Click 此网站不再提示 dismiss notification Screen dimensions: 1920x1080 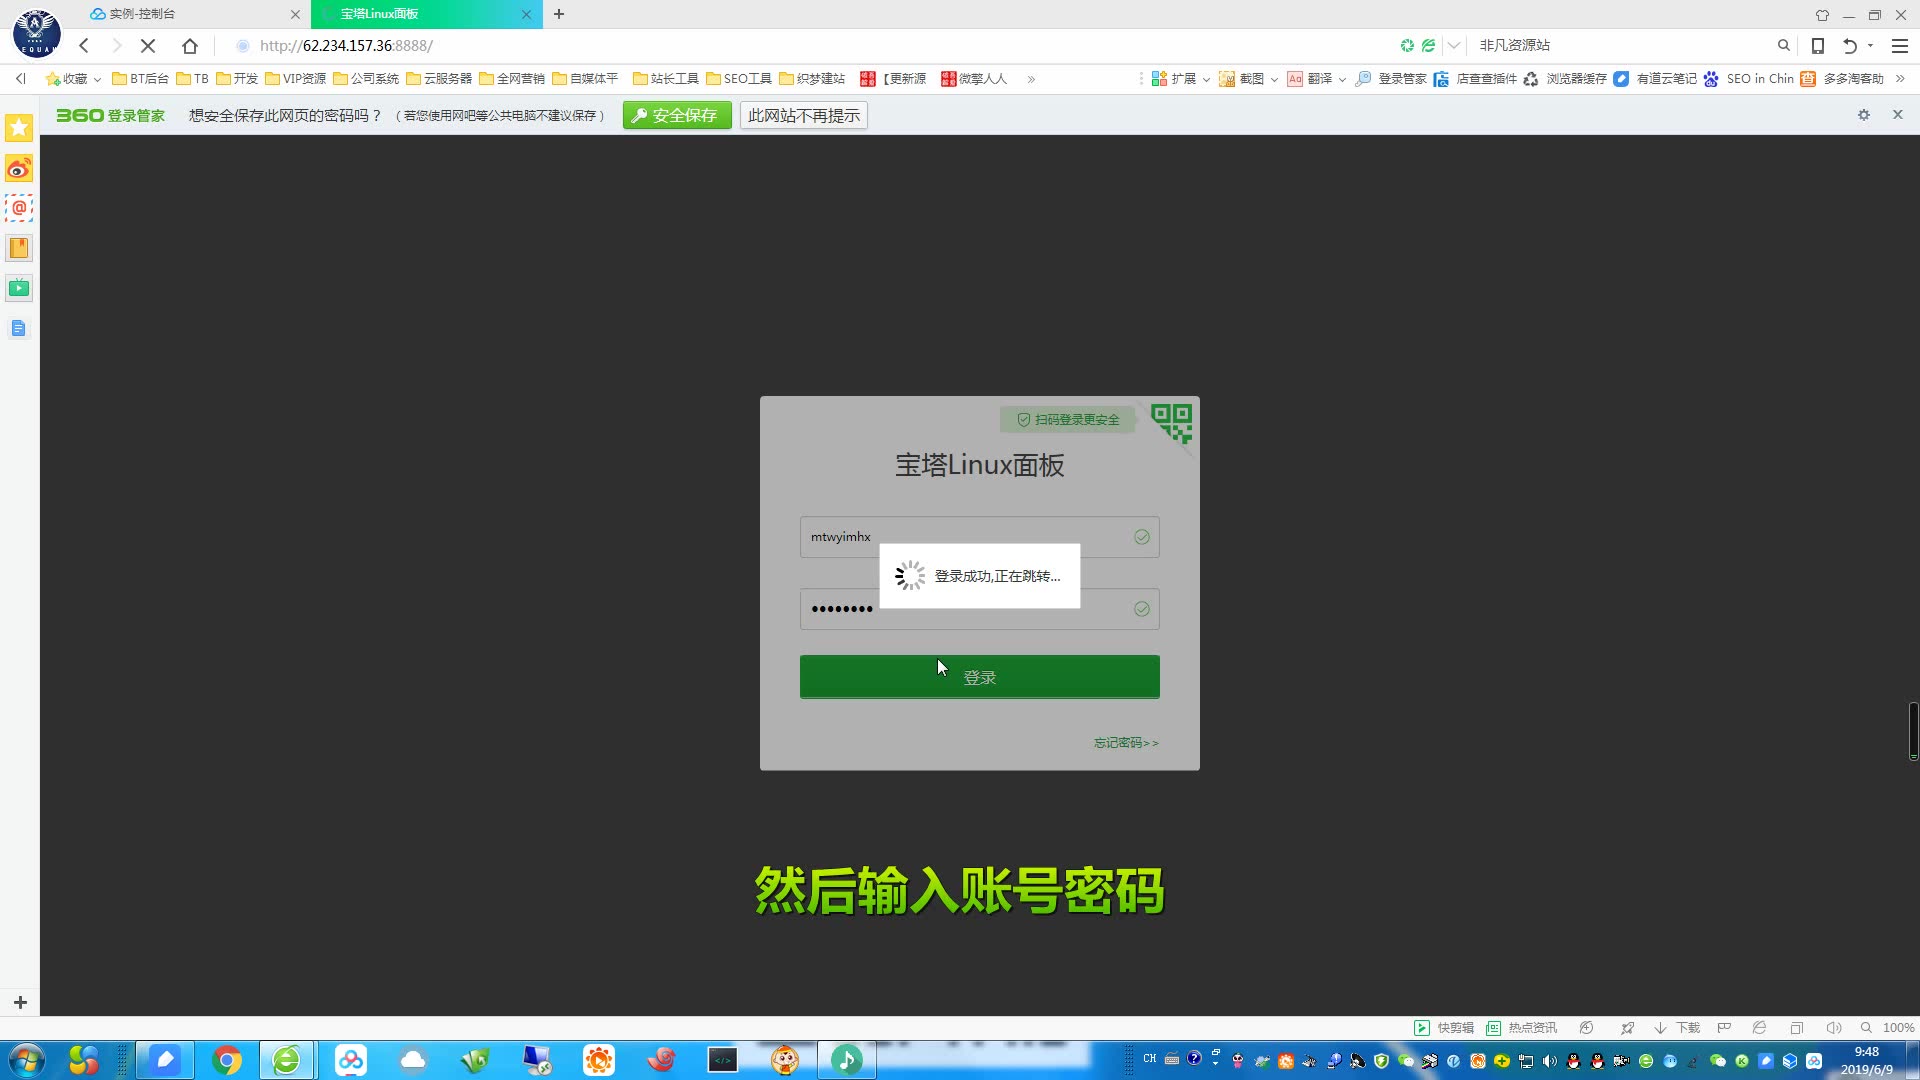tap(803, 115)
